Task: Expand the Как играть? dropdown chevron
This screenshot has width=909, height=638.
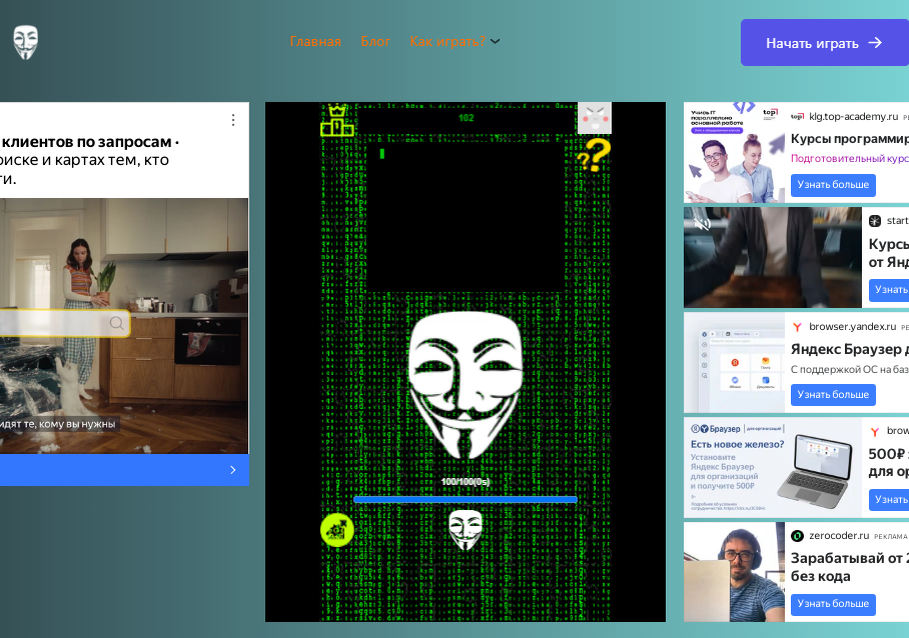Action: click(495, 41)
